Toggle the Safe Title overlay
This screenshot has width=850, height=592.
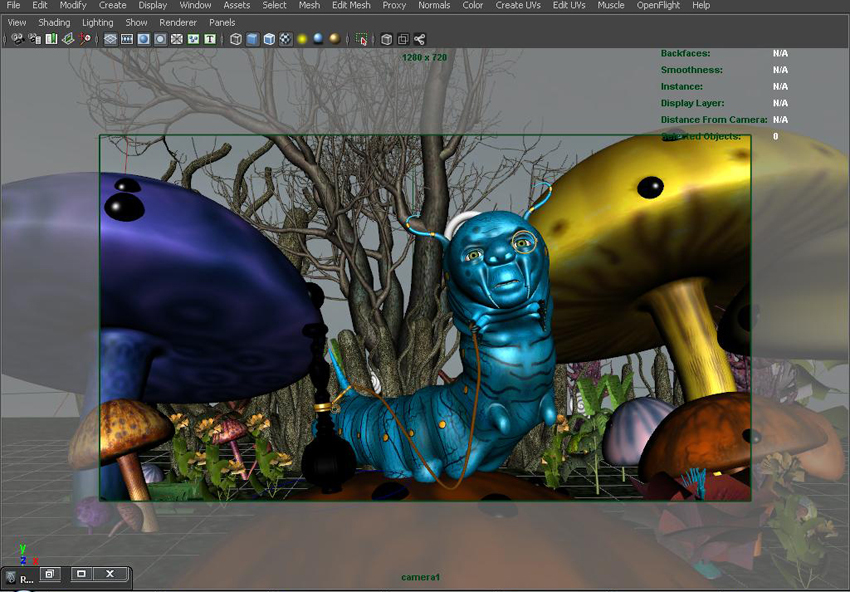pyautogui.click(x=210, y=39)
